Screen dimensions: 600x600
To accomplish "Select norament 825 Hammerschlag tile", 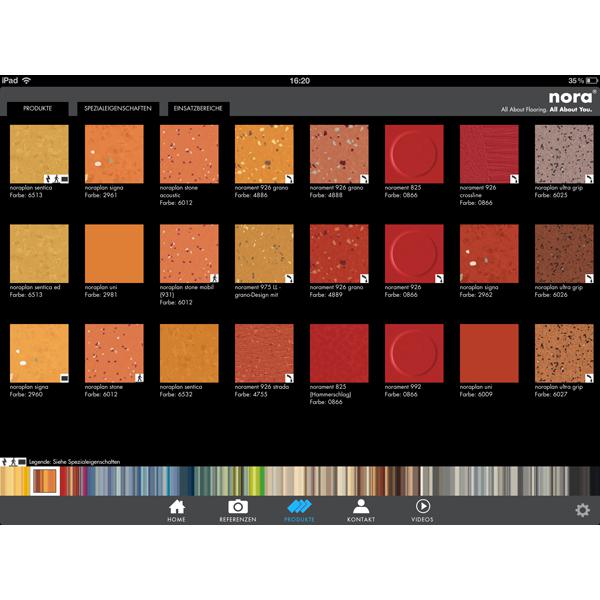I will (x=339, y=354).
